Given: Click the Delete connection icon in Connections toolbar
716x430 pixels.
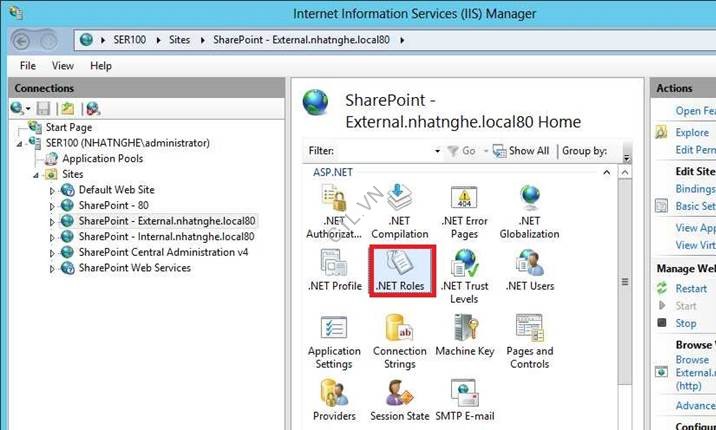Looking at the screenshot, I should tap(93, 109).
